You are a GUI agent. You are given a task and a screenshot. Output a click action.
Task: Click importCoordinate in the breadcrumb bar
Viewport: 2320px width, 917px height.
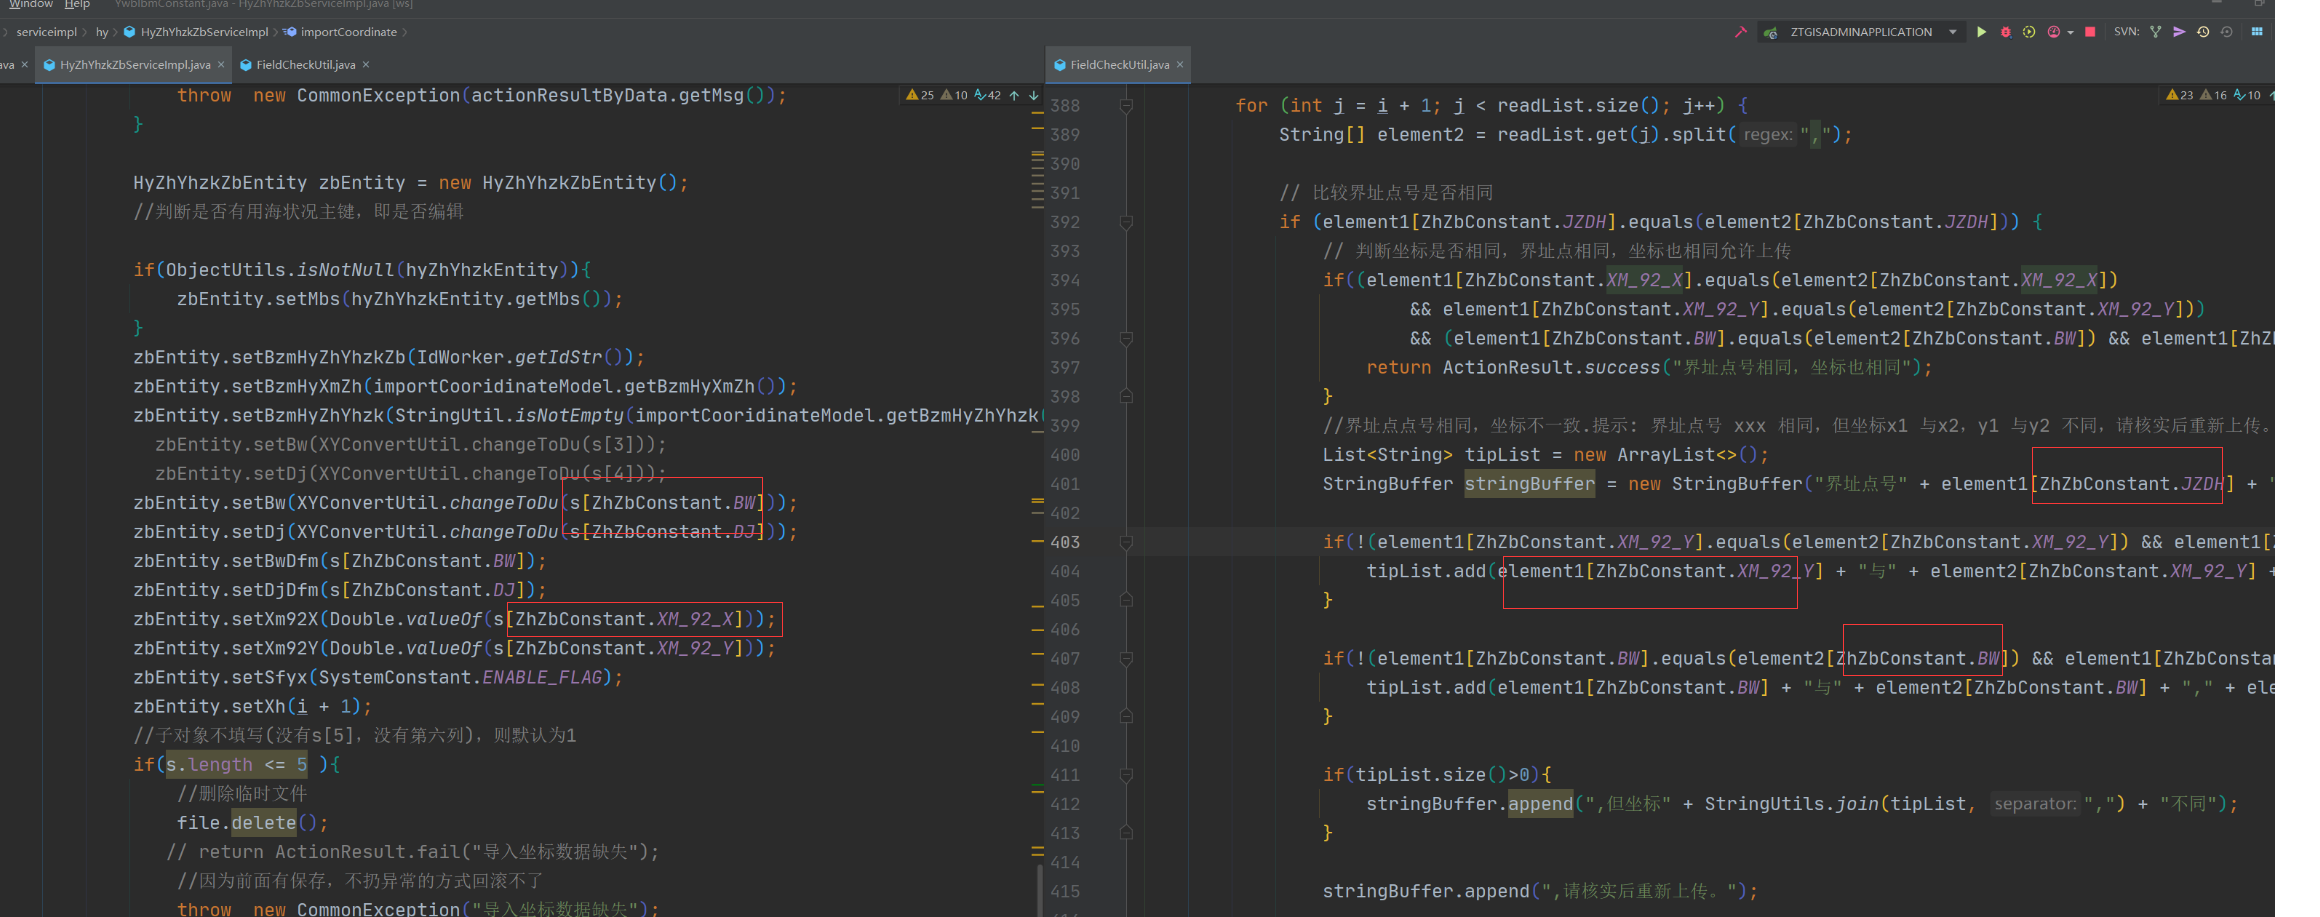click(348, 32)
